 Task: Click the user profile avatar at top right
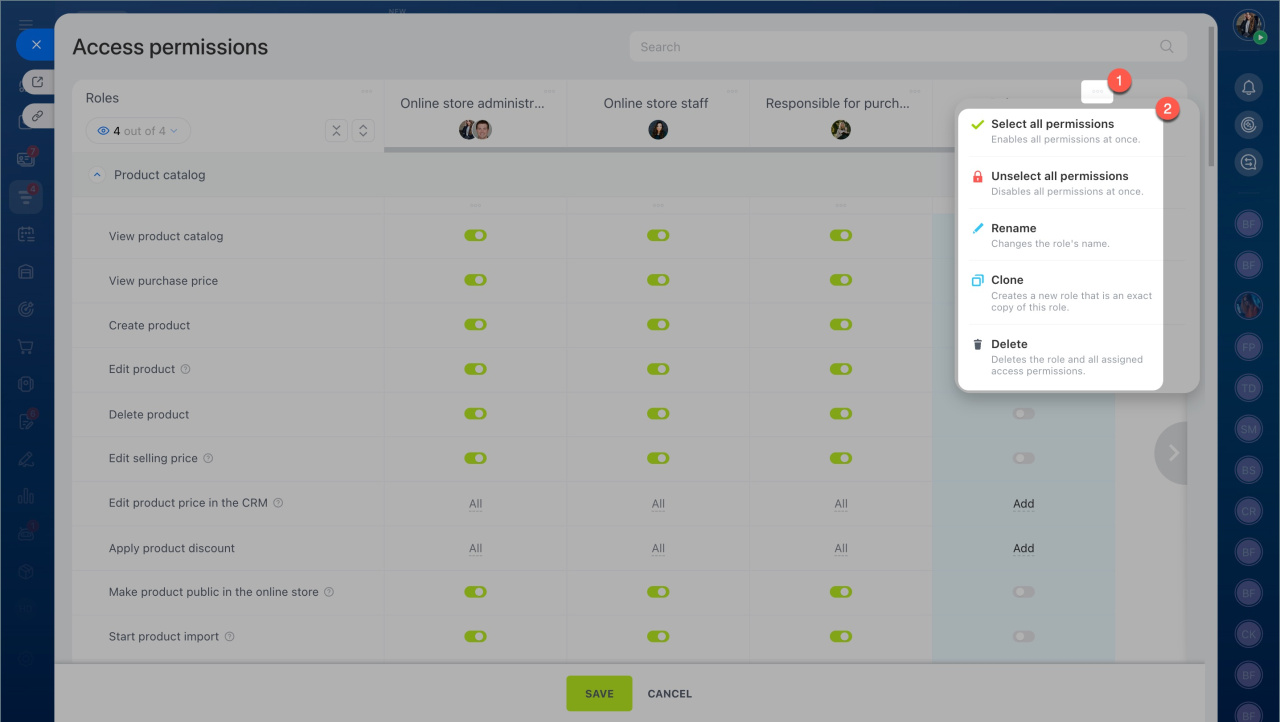pos(1248,25)
